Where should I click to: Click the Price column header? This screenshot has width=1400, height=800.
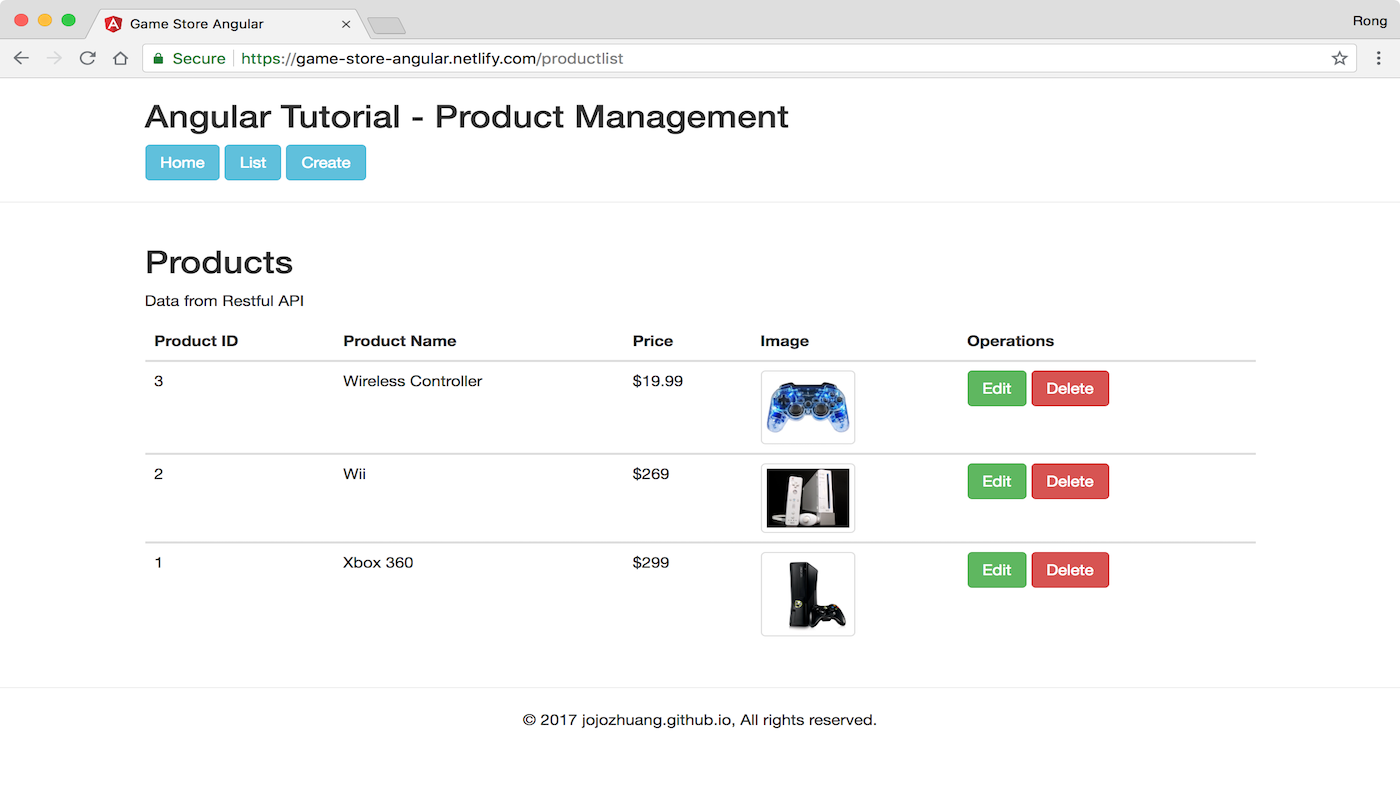click(653, 341)
